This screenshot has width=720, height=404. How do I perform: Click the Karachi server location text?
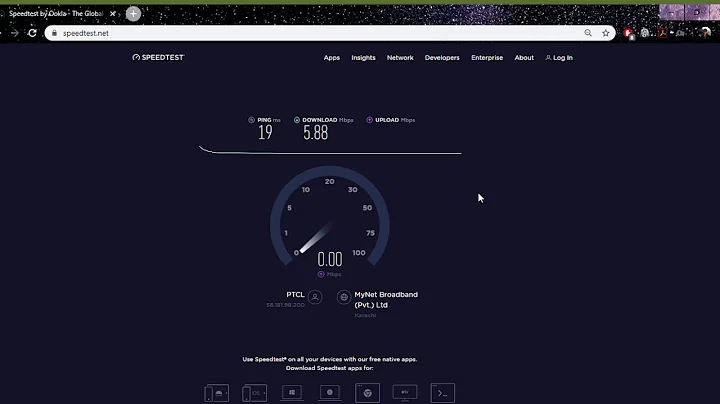pyautogui.click(x=366, y=315)
